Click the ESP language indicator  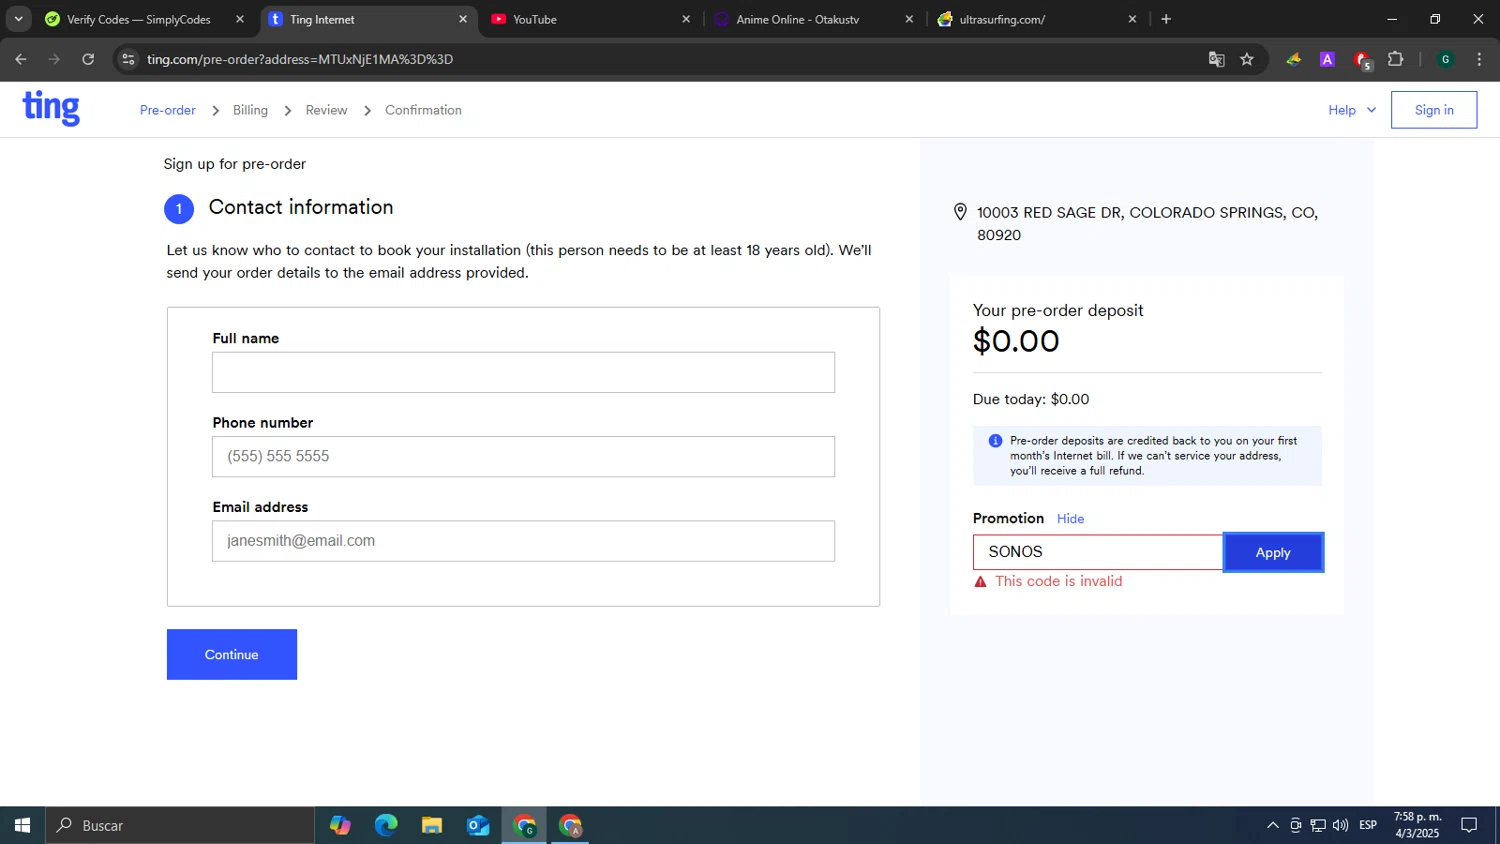tap(1368, 825)
